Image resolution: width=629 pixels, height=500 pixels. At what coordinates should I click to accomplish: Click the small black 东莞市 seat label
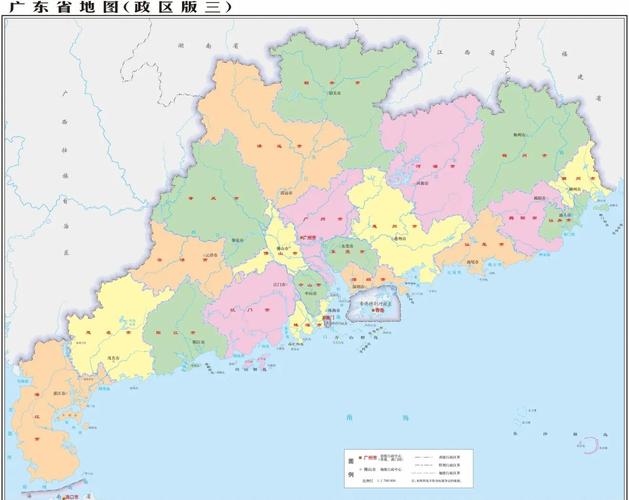[347, 245]
